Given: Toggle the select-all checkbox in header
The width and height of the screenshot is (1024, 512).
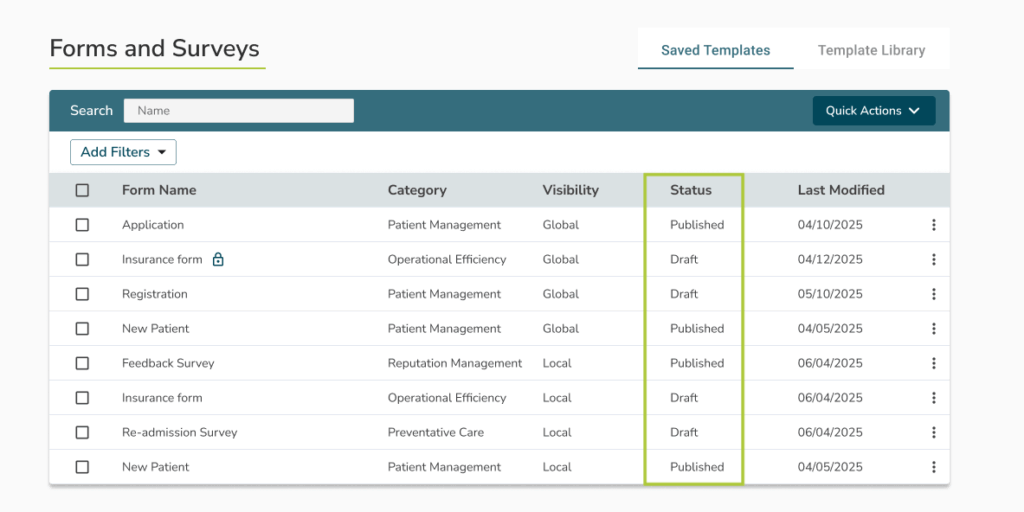Looking at the screenshot, I should tap(82, 190).
